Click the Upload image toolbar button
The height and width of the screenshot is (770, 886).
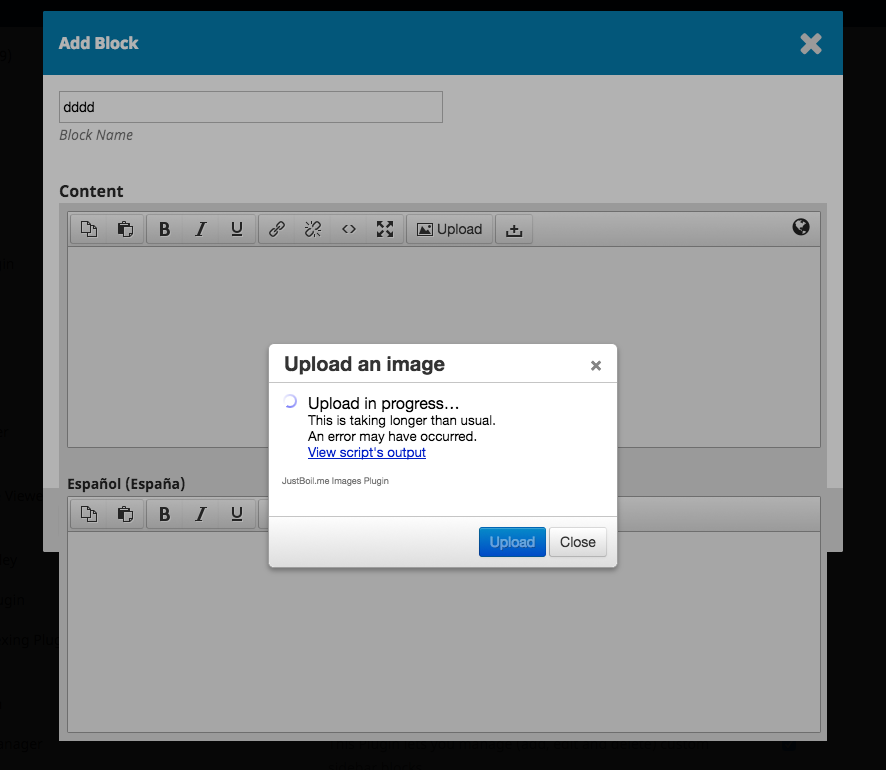pyautogui.click(x=449, y=229)
